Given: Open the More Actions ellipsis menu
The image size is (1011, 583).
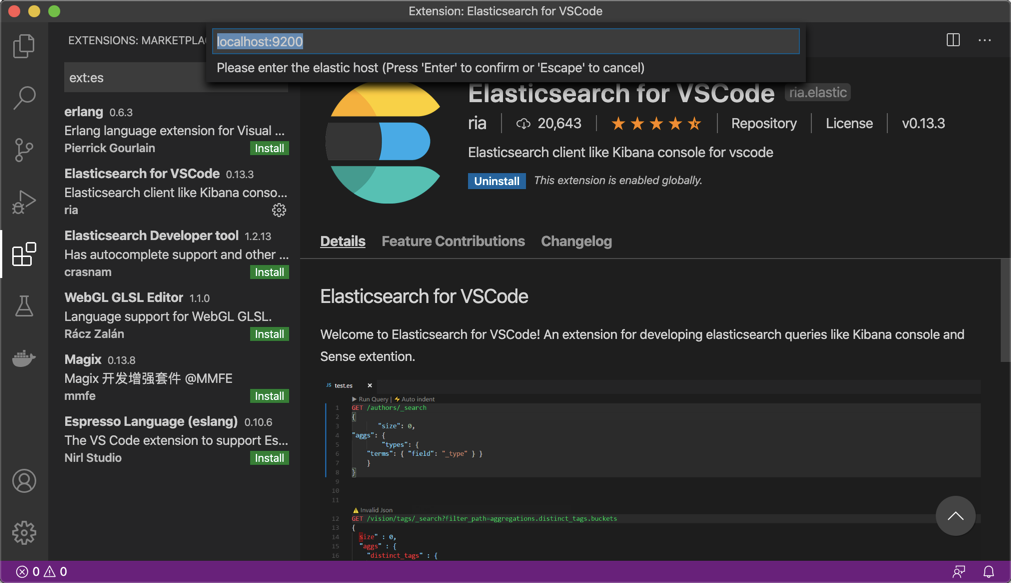Looking at the screenshot, I should tap(985, 40).
